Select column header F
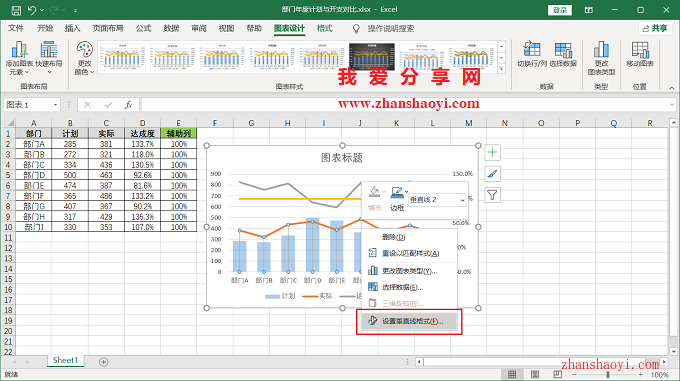This screenshot has height=381, width=680. 215,123
